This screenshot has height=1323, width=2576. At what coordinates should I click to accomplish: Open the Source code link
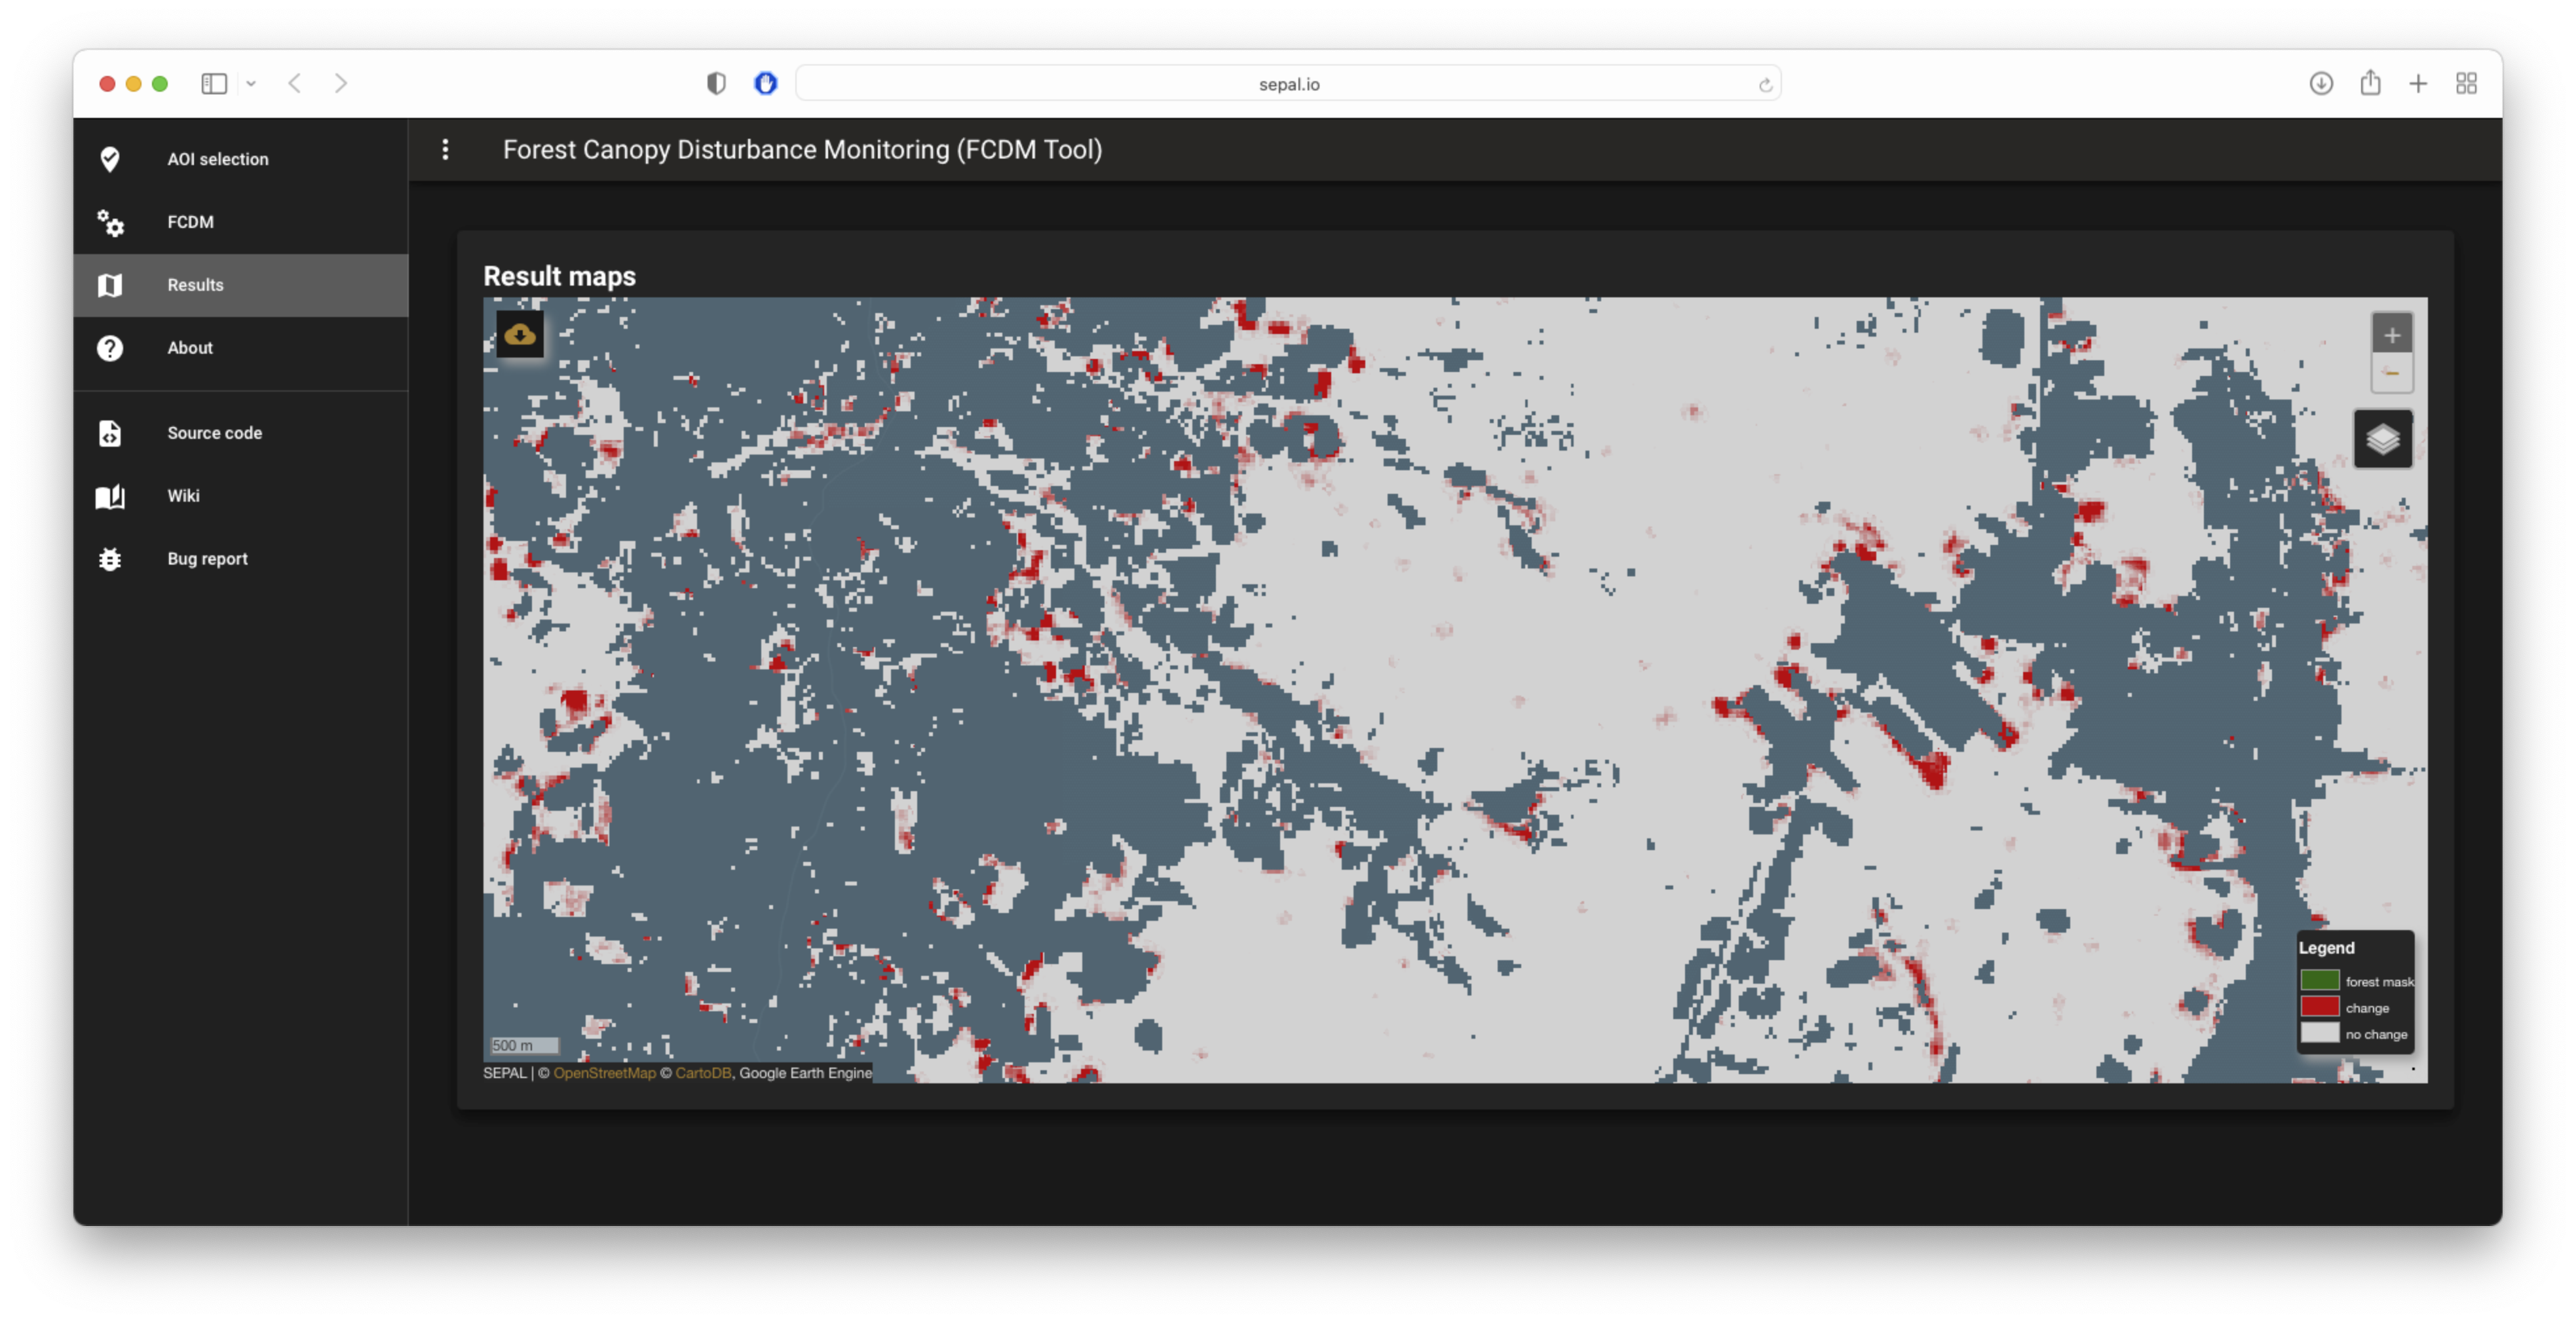click(214, 433)
